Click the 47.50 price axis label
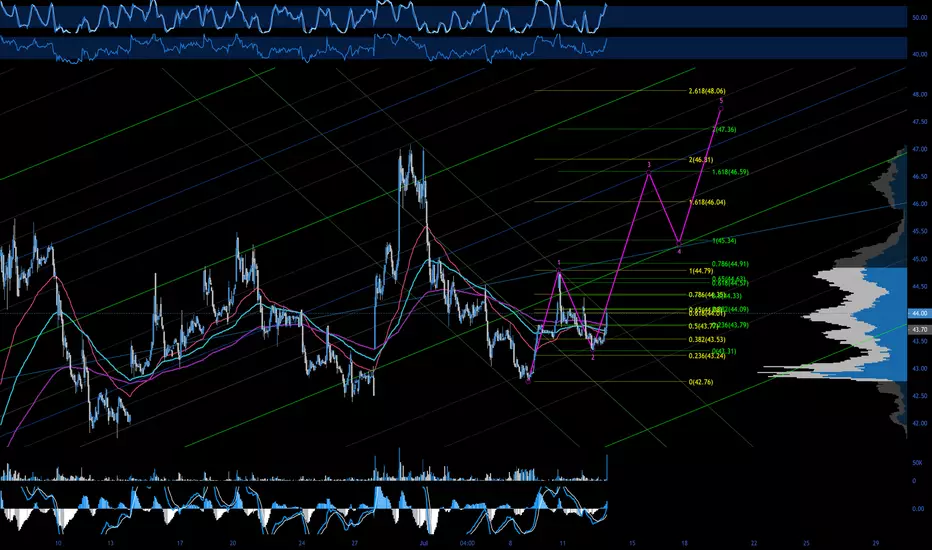 tap(920, 121)
